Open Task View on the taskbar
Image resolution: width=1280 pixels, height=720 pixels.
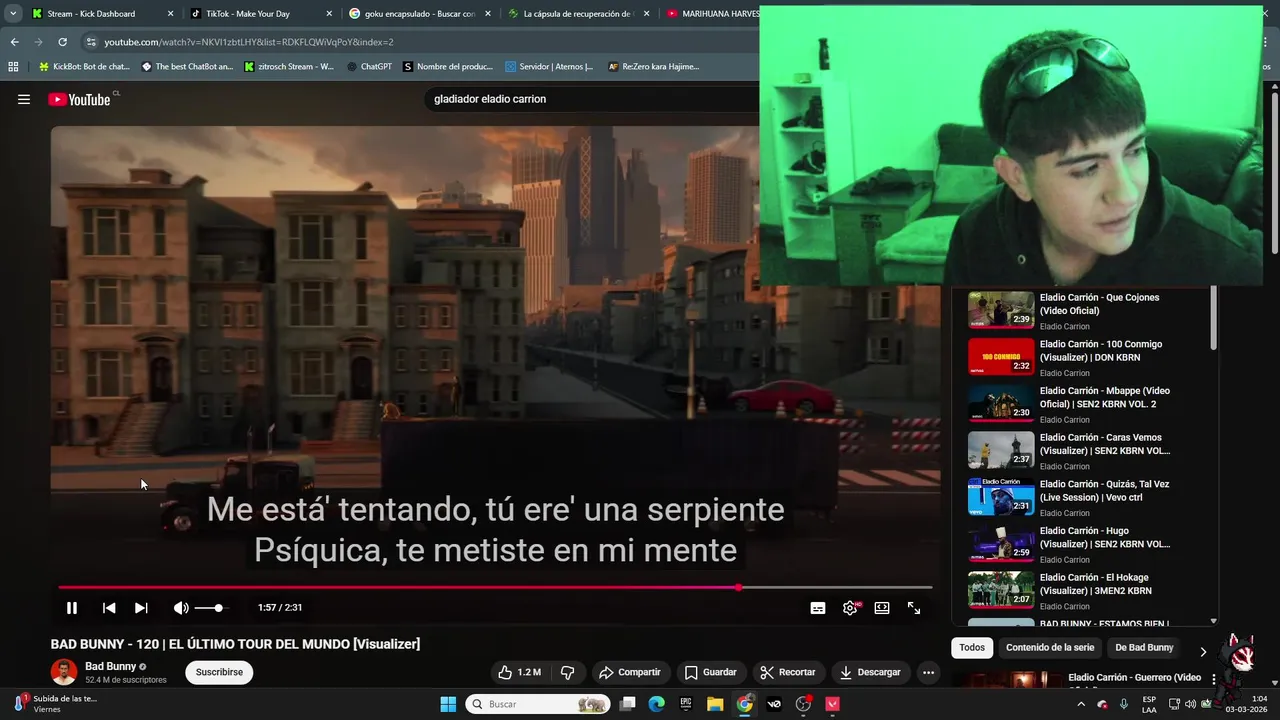tap(627, 704)
